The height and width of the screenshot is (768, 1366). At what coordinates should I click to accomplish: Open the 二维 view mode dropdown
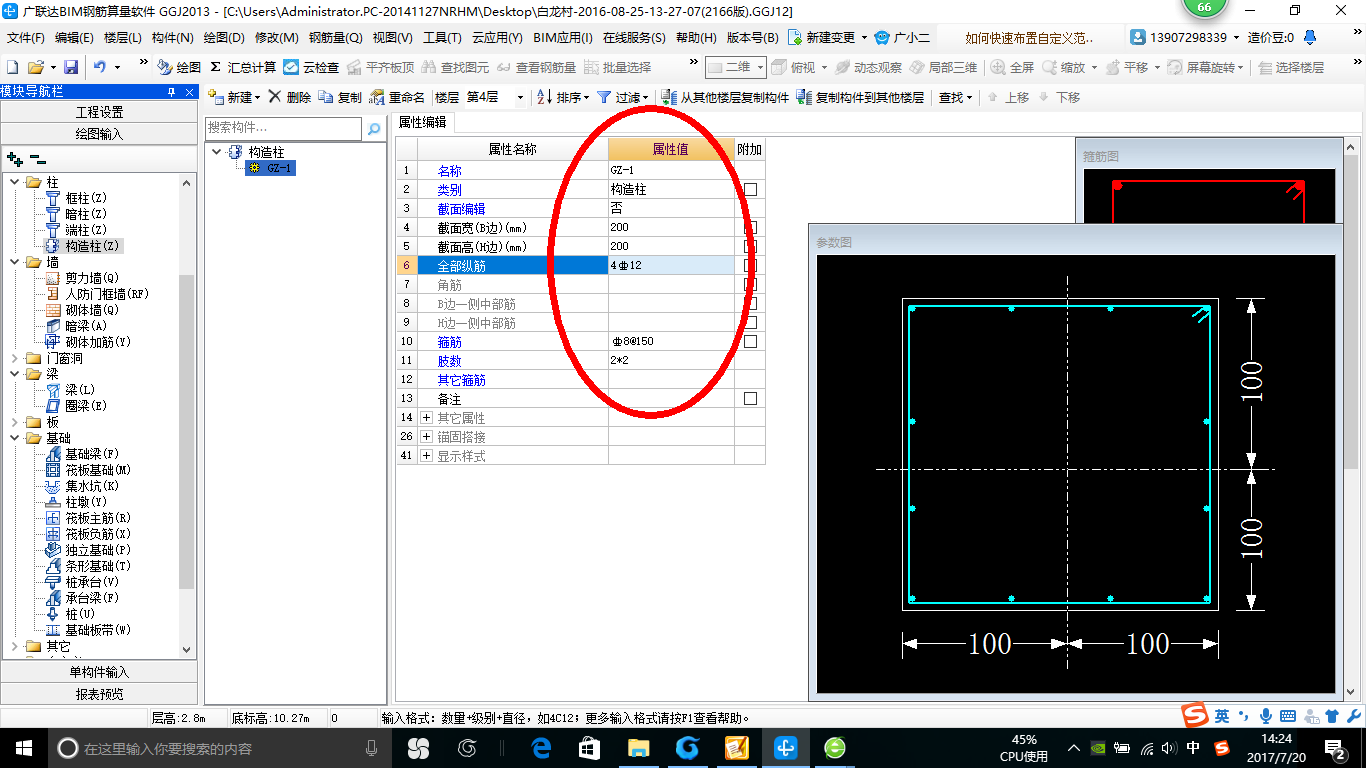pyautogui.click(x=760, y=67)
